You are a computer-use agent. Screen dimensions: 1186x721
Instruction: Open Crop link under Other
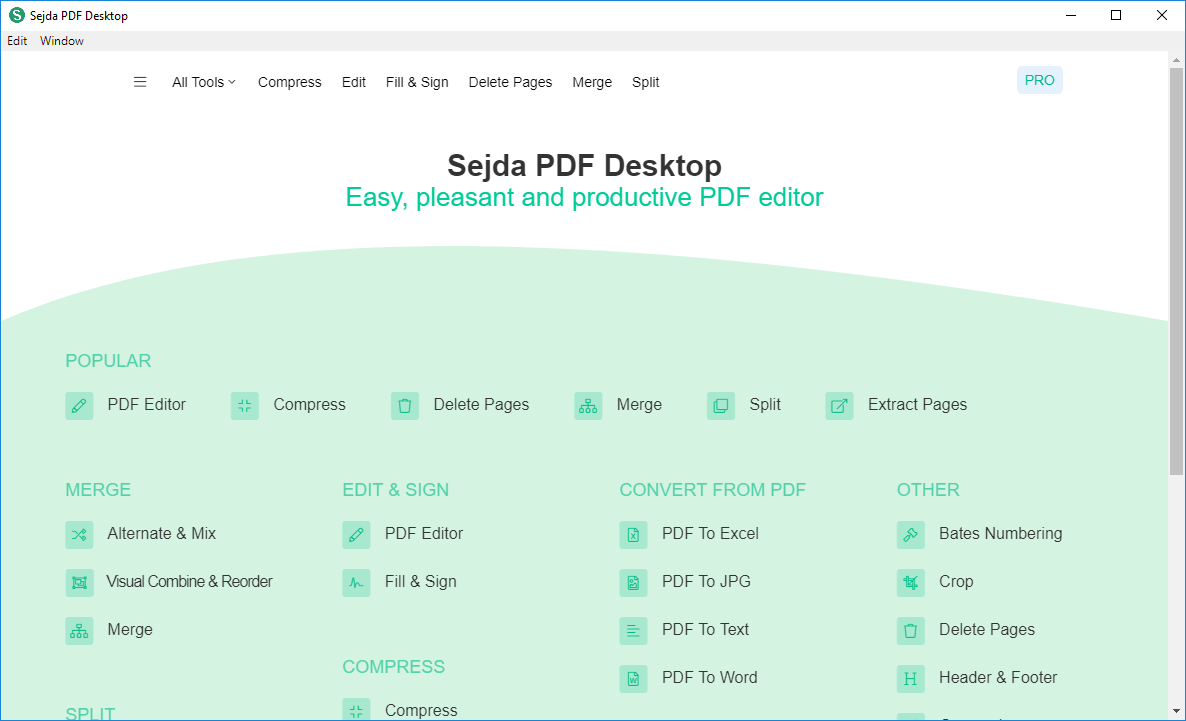956,582
